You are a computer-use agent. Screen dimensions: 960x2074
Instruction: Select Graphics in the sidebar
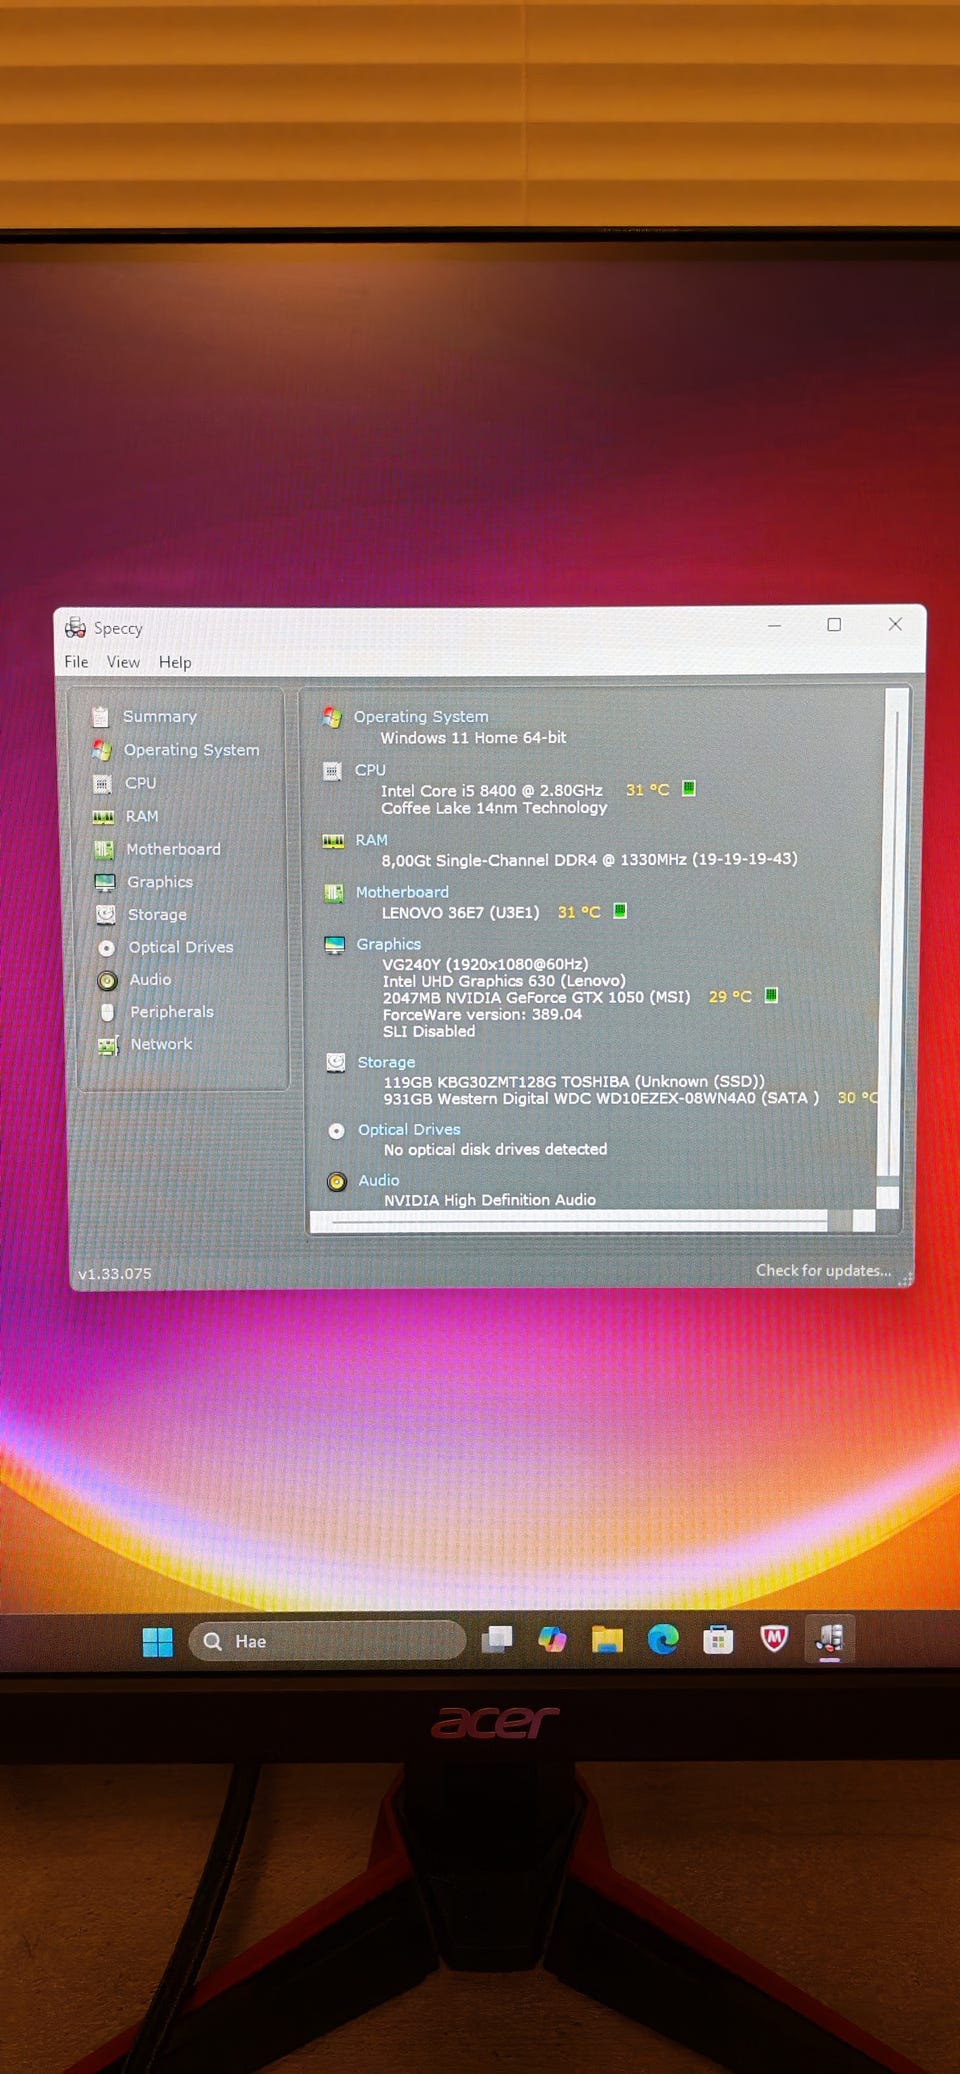coord(160,882)
